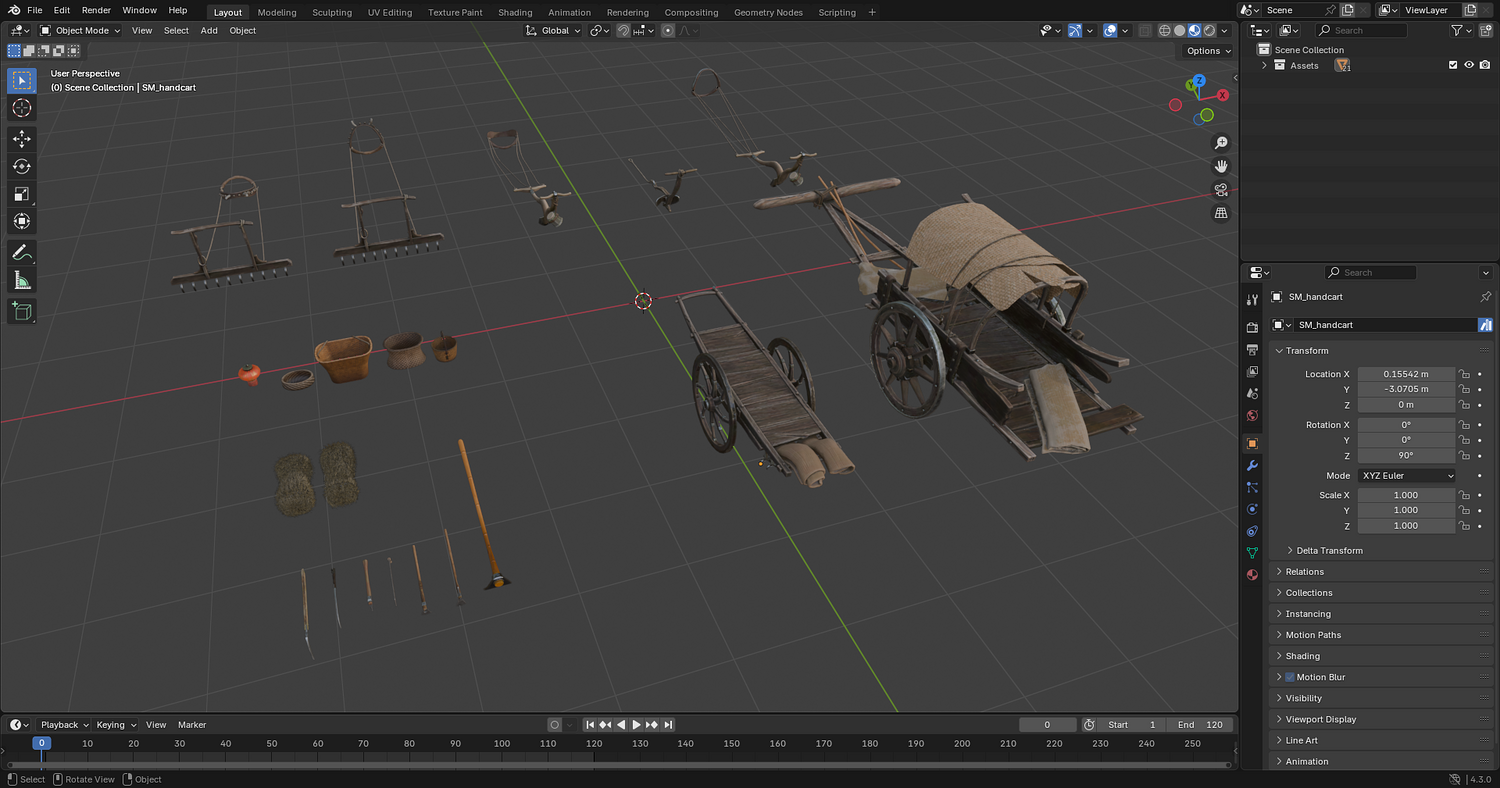This screenshot has height=788, width=1500.
Task: Select the Measure tool
Action: click(22, 281)
